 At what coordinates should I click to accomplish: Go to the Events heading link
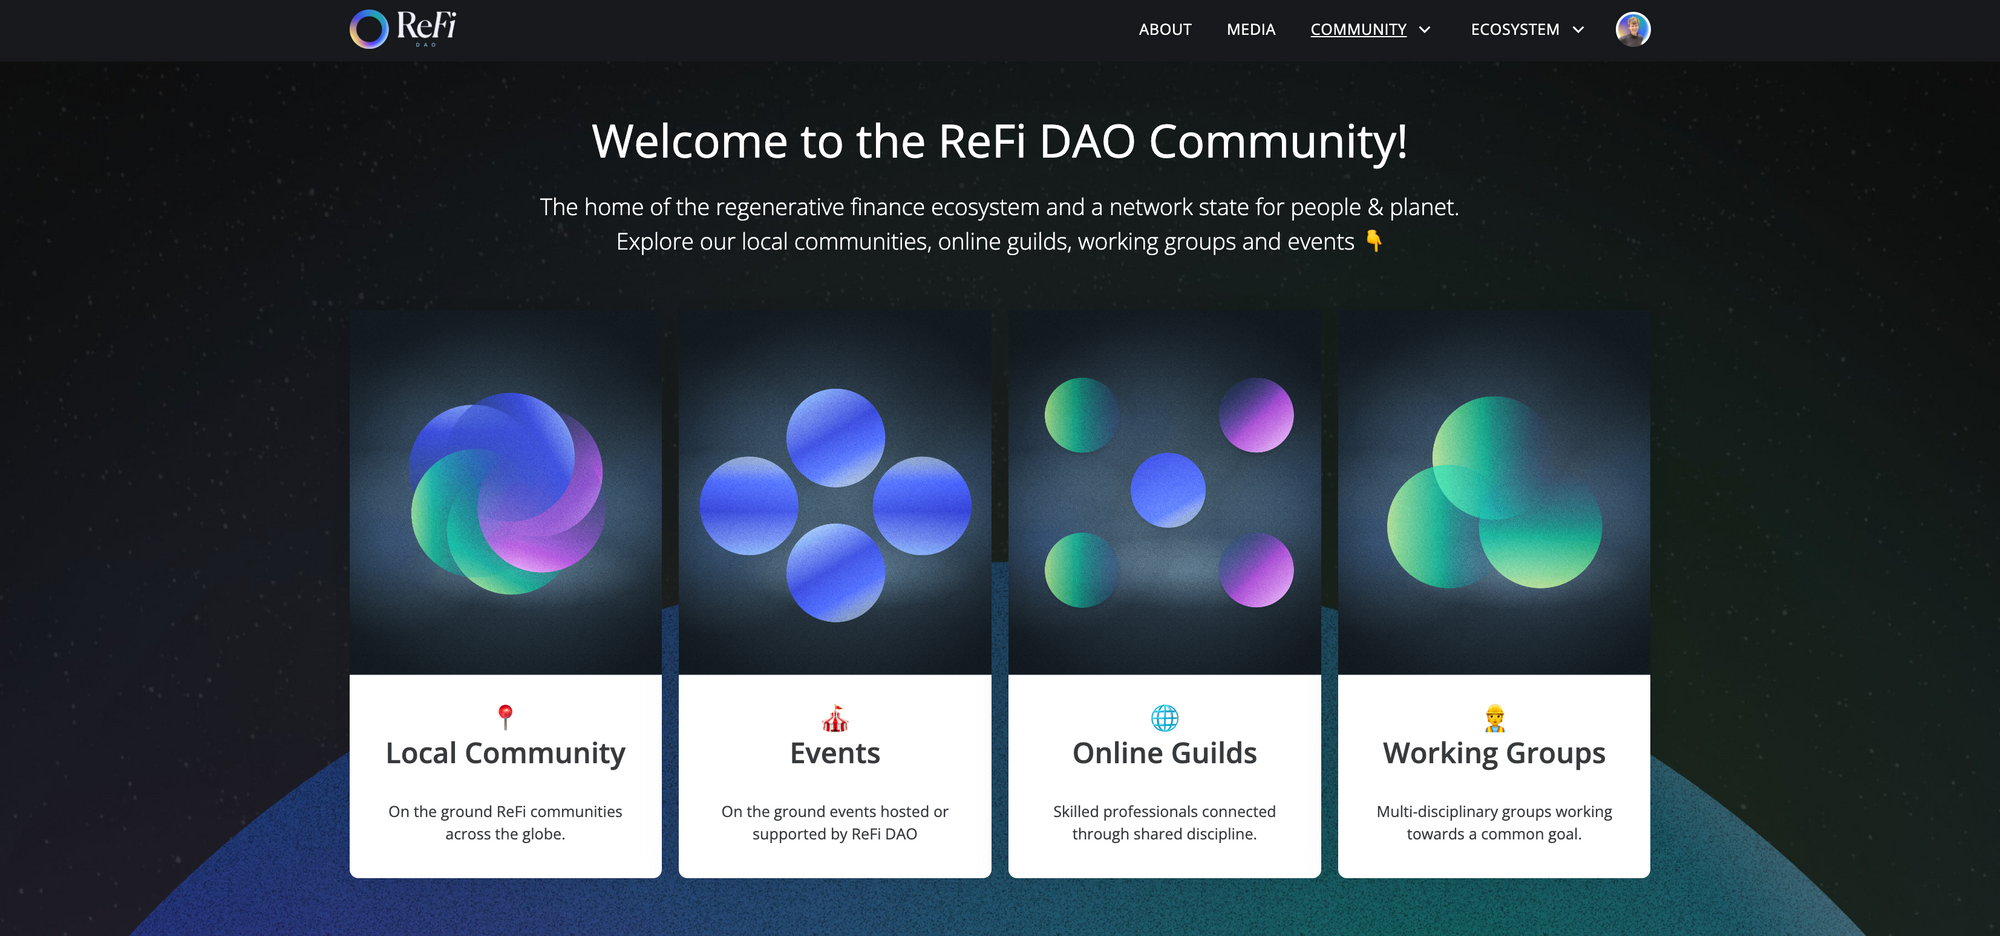[x=835, y=753]
